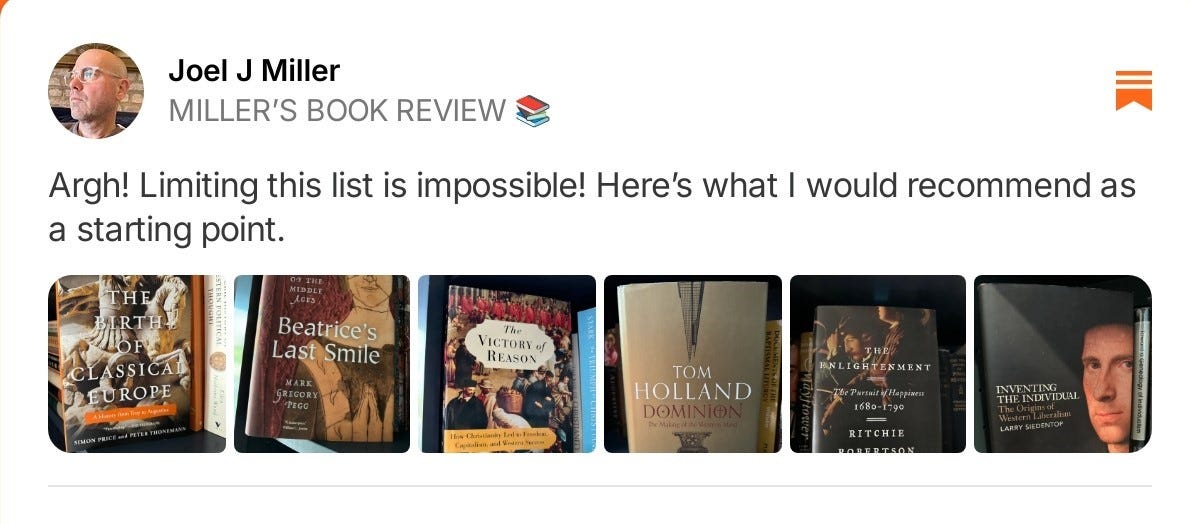This screenshot has width=1190, height=524.
Task: Select the post text beginning with Argh!
Action: click(x=592, y=208)
